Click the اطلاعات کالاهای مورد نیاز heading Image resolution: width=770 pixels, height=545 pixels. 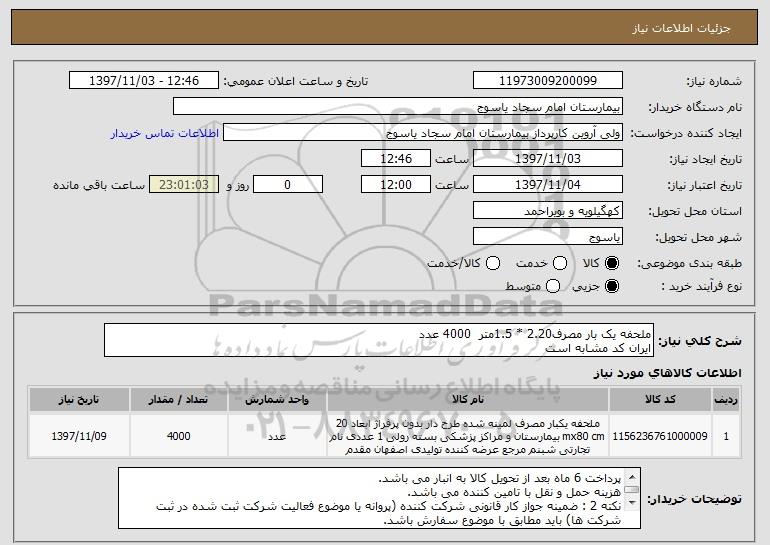(667, 373)
